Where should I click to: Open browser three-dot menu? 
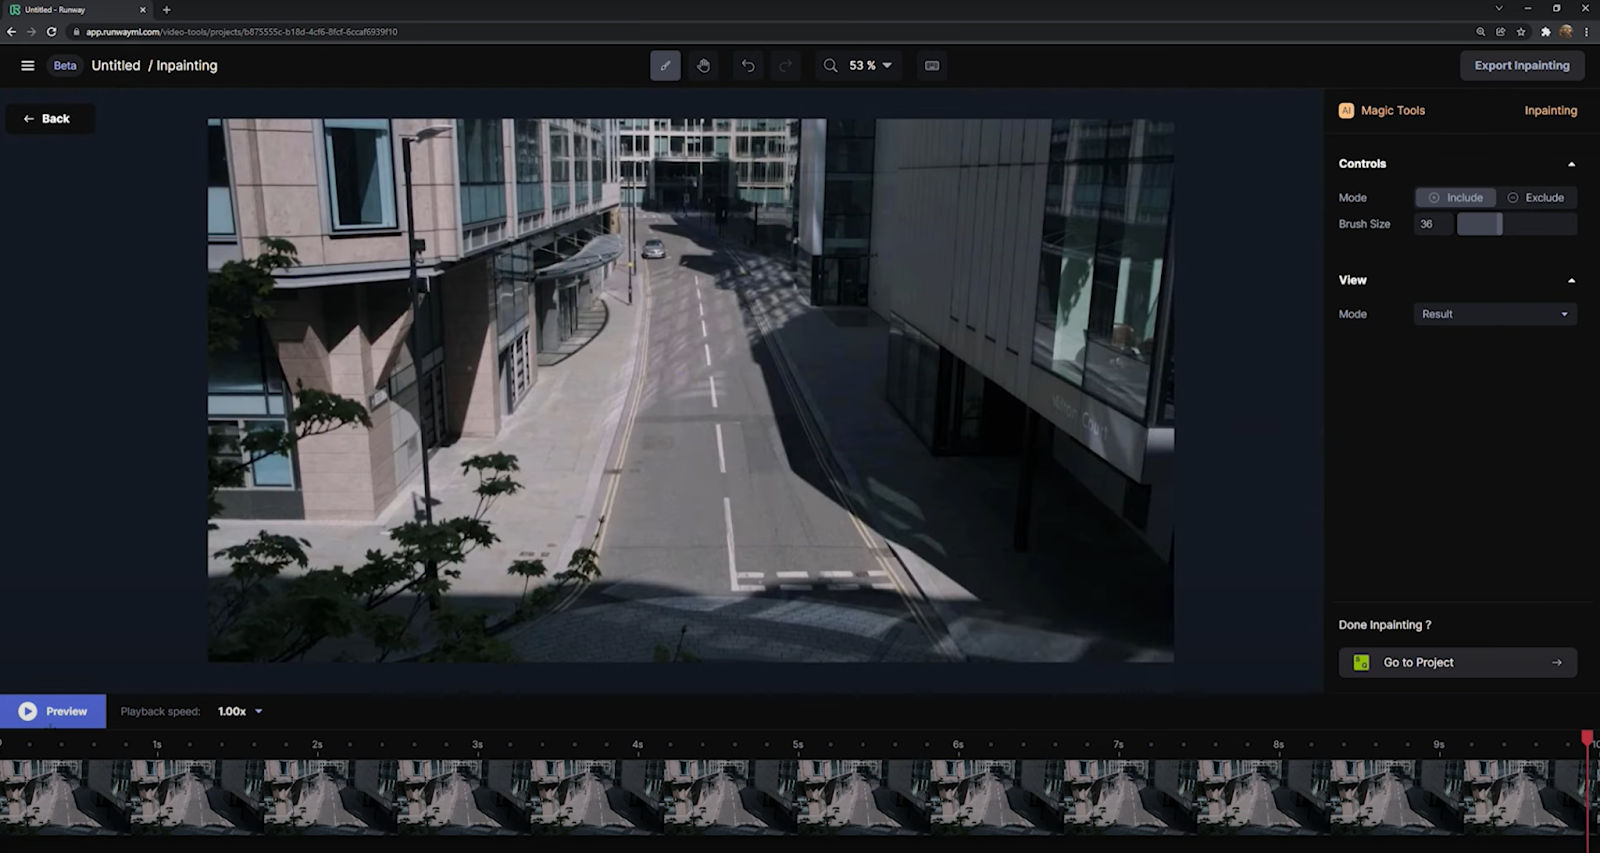click(1586, 32)
